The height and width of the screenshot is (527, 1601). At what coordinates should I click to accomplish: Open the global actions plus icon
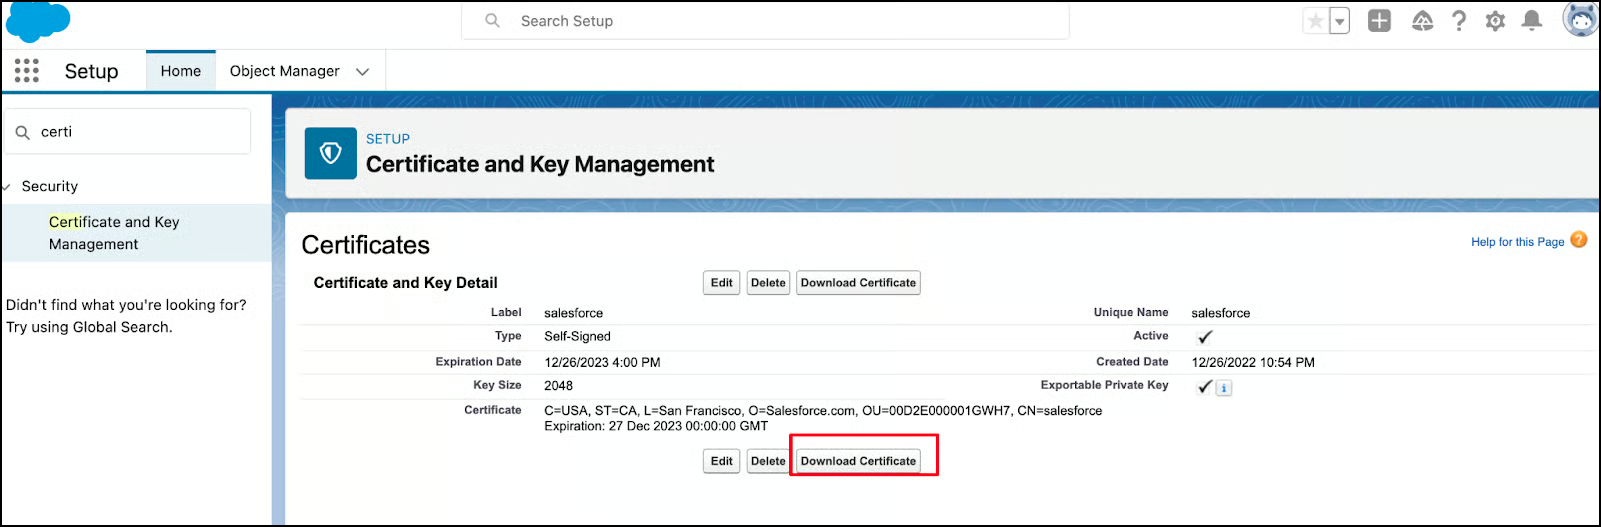[x=1380, y=20]
